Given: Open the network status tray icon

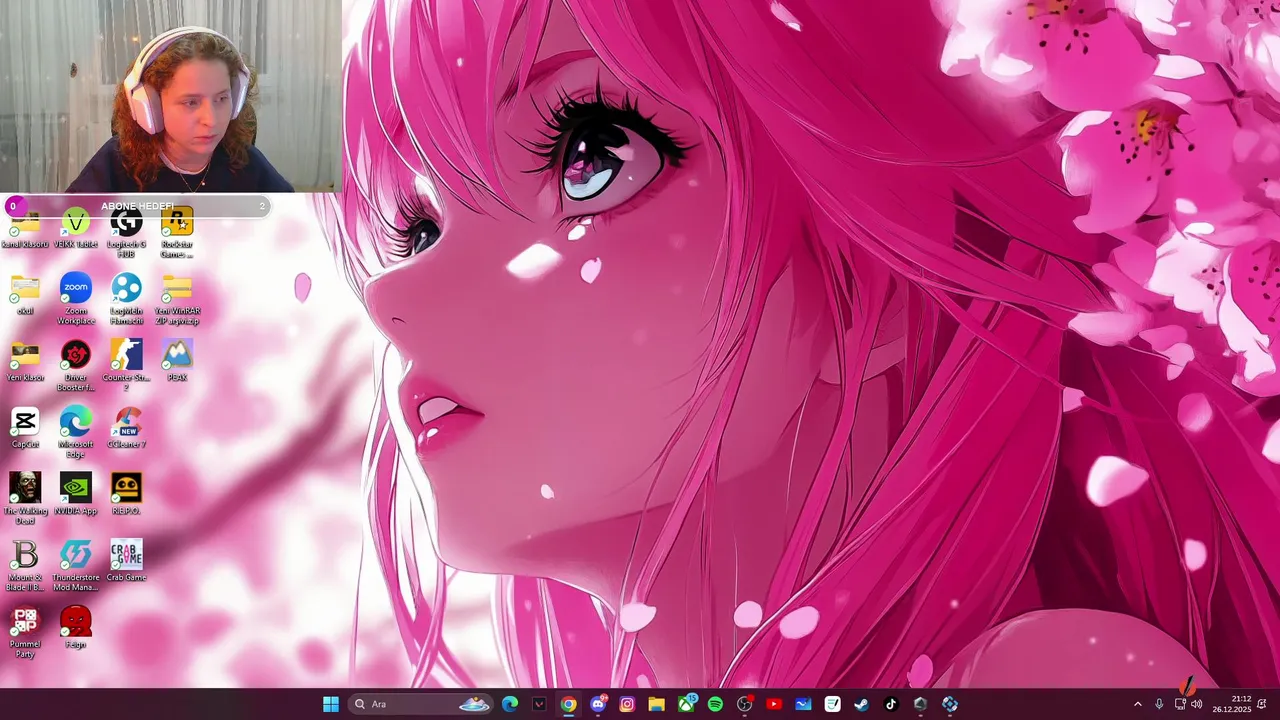Looking at the screenshot, I should pos(1180,704).
